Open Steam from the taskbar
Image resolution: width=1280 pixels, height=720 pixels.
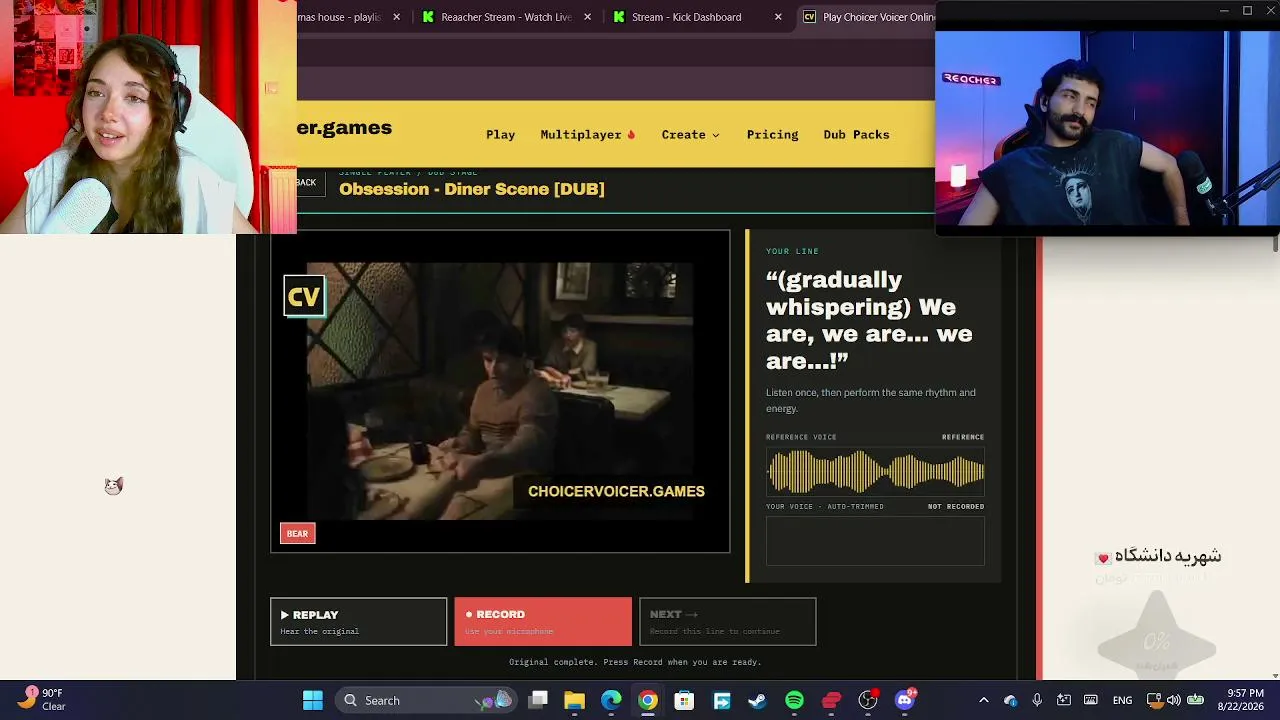coord(757,701)
